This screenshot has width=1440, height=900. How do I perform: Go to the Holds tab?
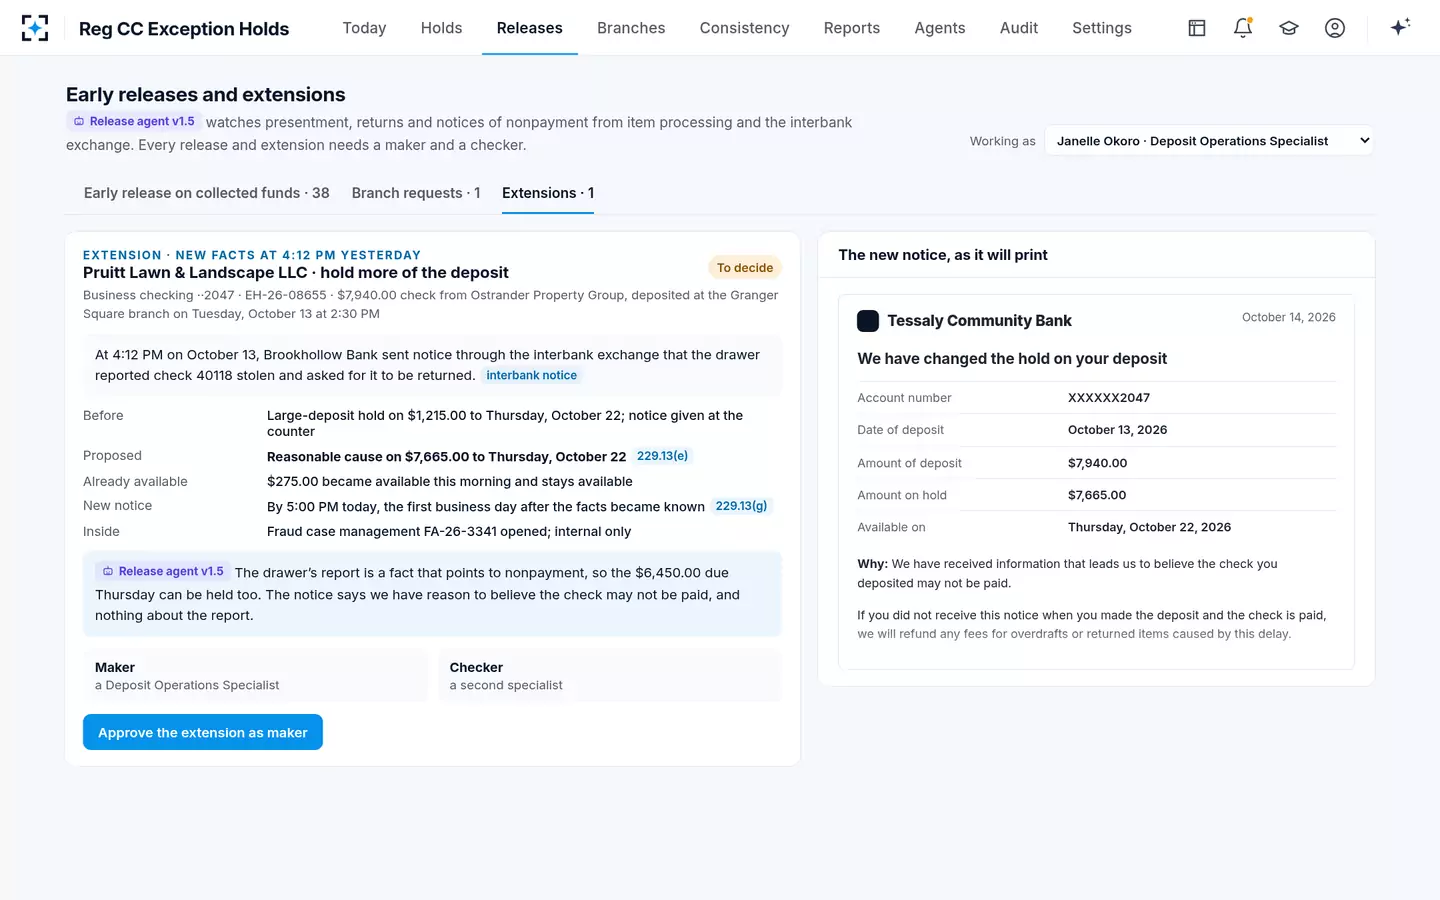click(x=441, y=28)
